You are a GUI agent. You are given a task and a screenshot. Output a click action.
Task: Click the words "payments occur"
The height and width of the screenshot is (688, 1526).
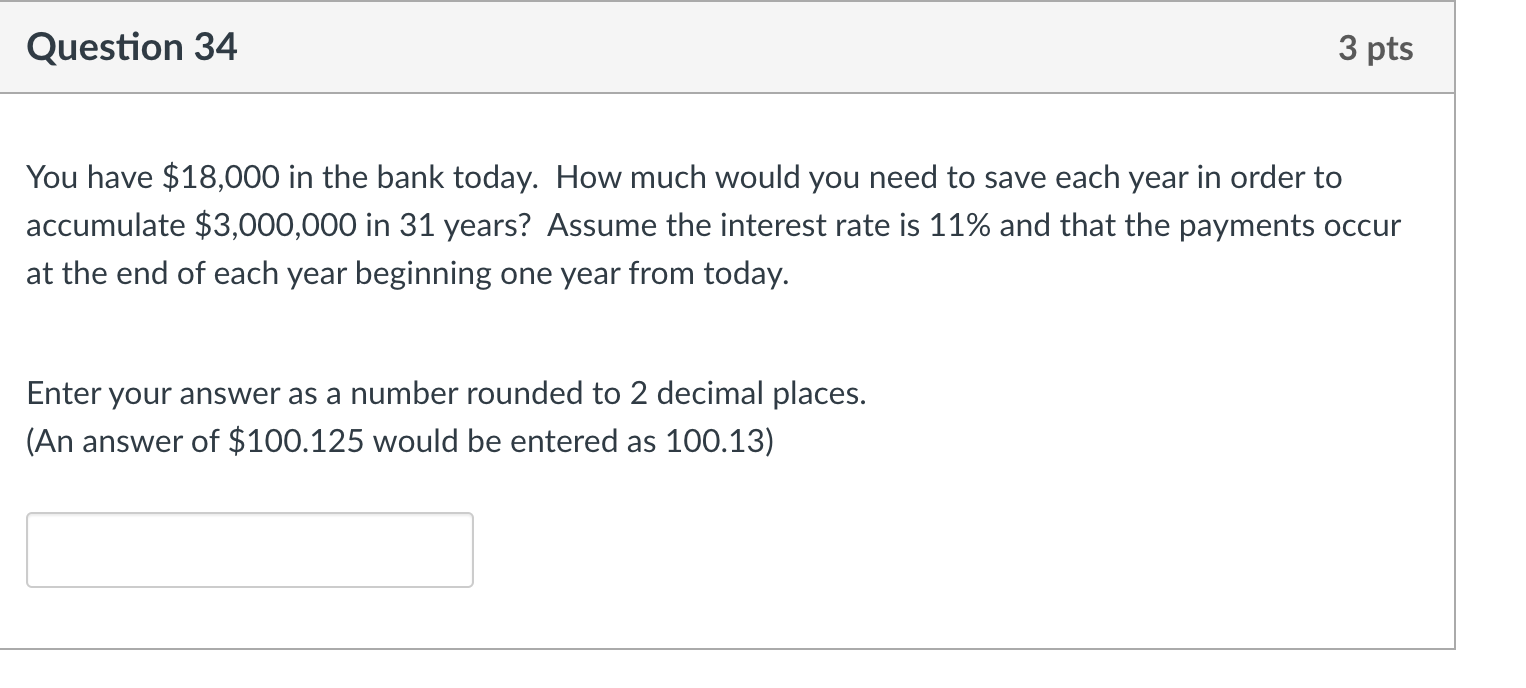1289,226
